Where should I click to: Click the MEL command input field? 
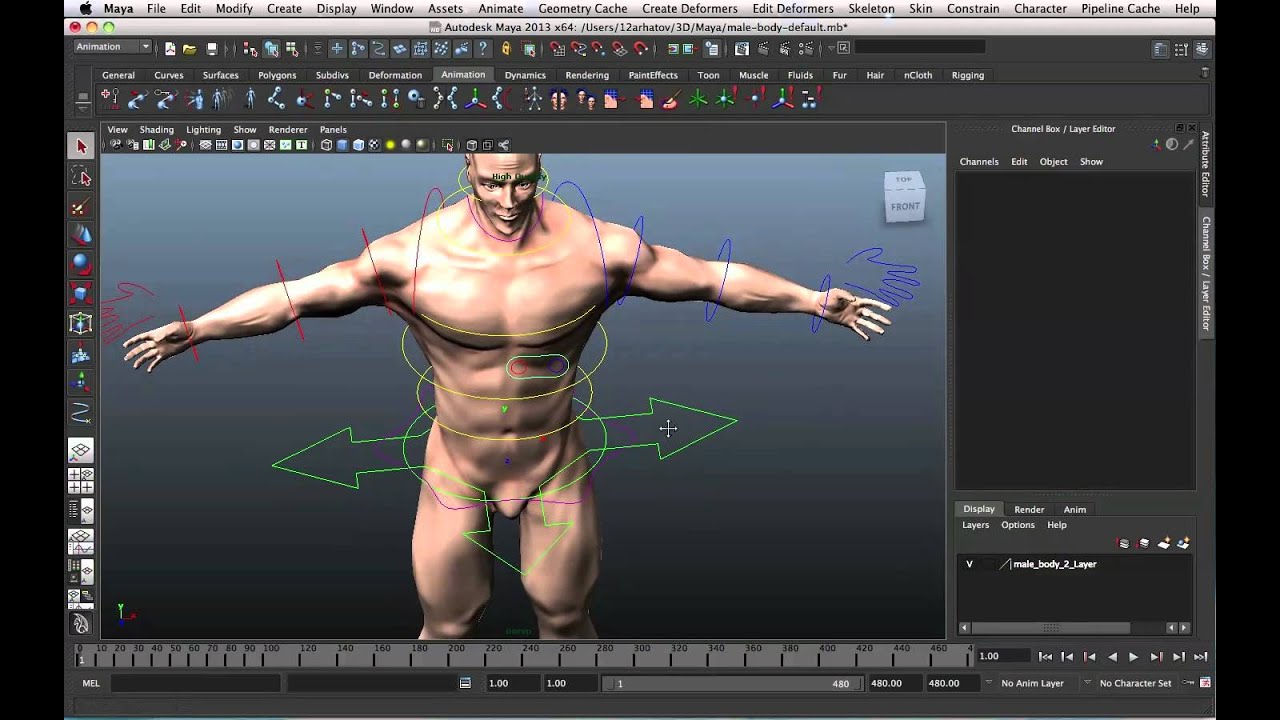195,683
